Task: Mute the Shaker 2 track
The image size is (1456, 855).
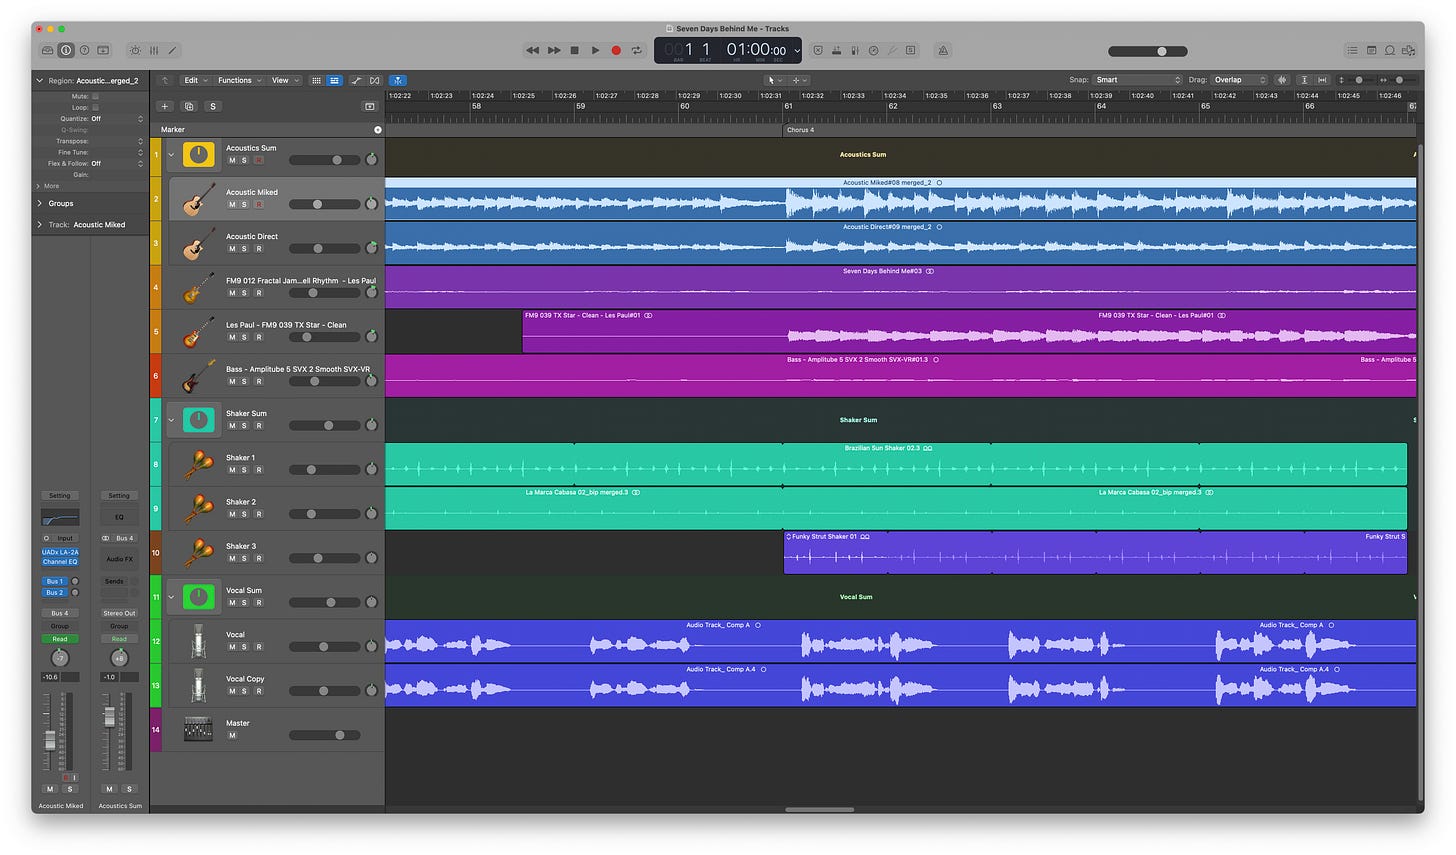Action: pos(232,514)
